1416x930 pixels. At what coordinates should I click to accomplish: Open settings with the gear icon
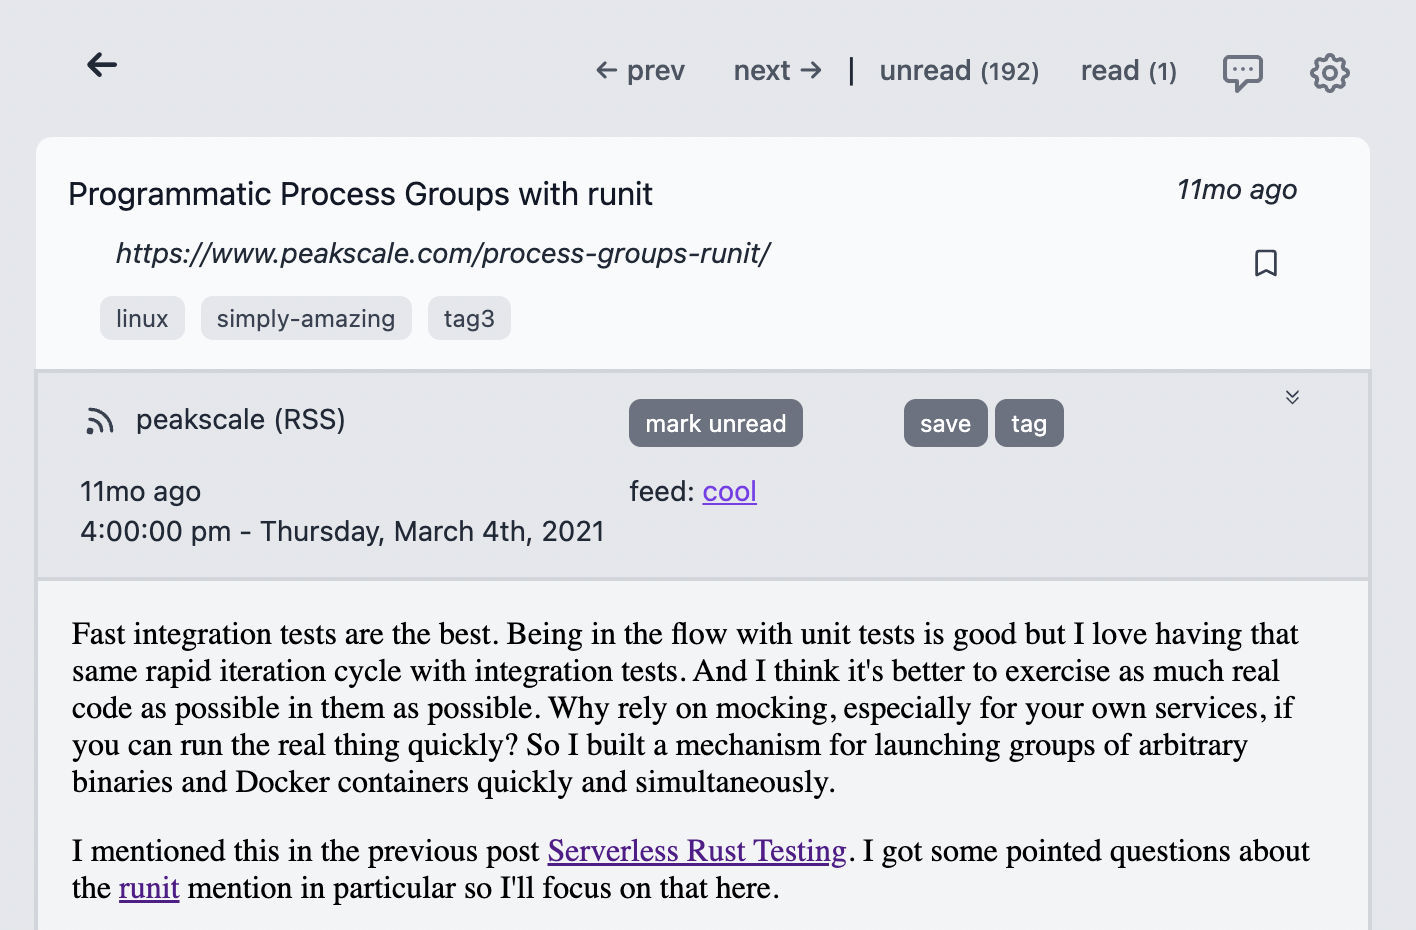click(x=1330, y=72)
